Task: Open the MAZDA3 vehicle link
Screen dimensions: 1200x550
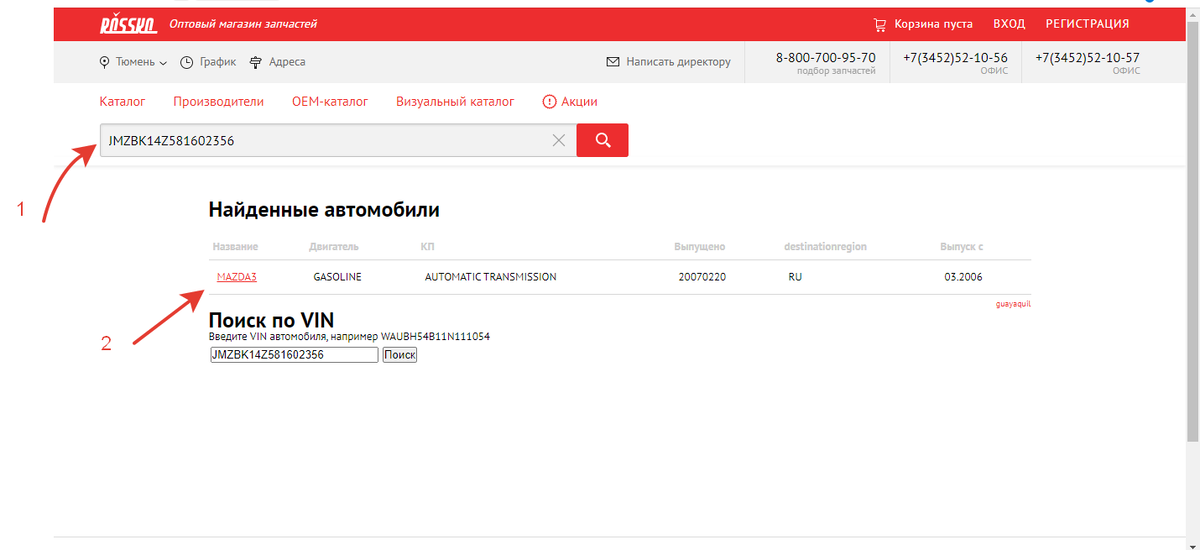Action: [x=236, y=277]
